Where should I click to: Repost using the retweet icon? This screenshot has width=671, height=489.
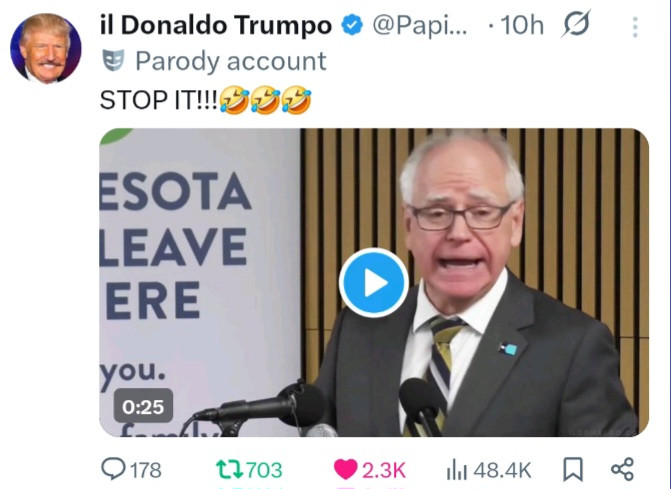[x=229, y=469]
